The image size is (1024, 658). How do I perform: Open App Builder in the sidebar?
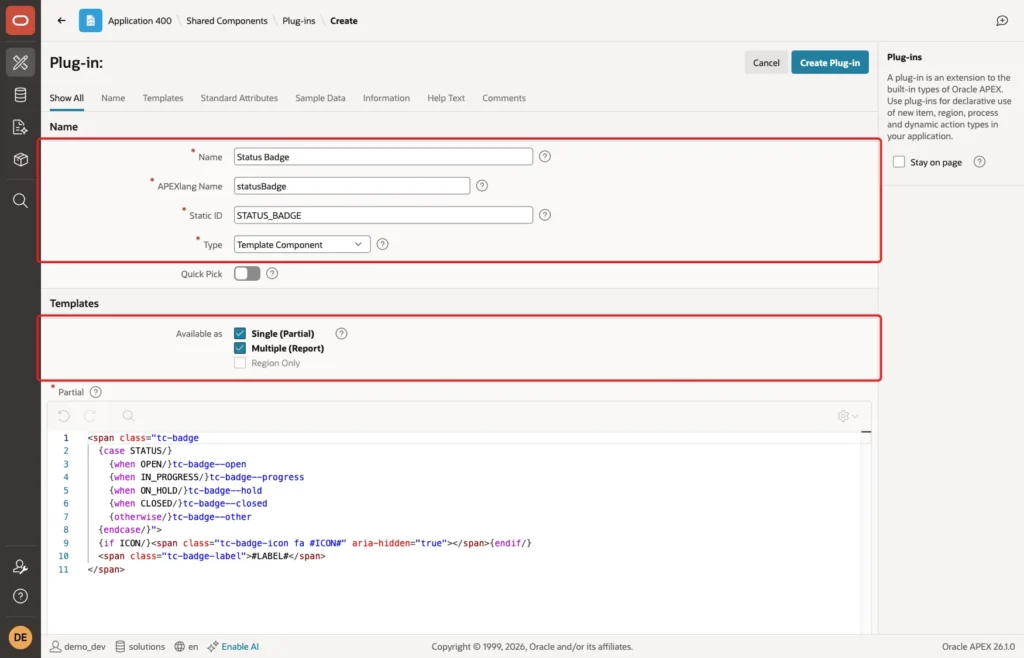click(x=20, y=62)
